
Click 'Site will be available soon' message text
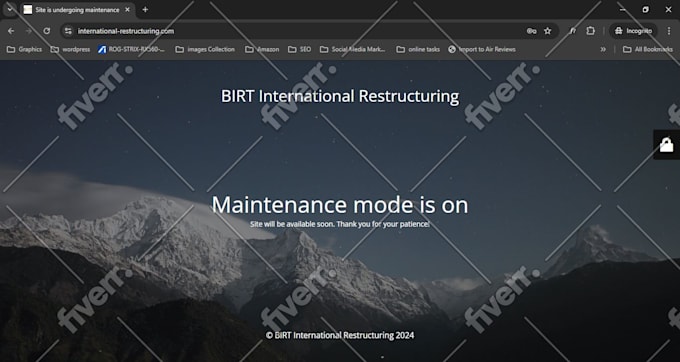(340, 224)
